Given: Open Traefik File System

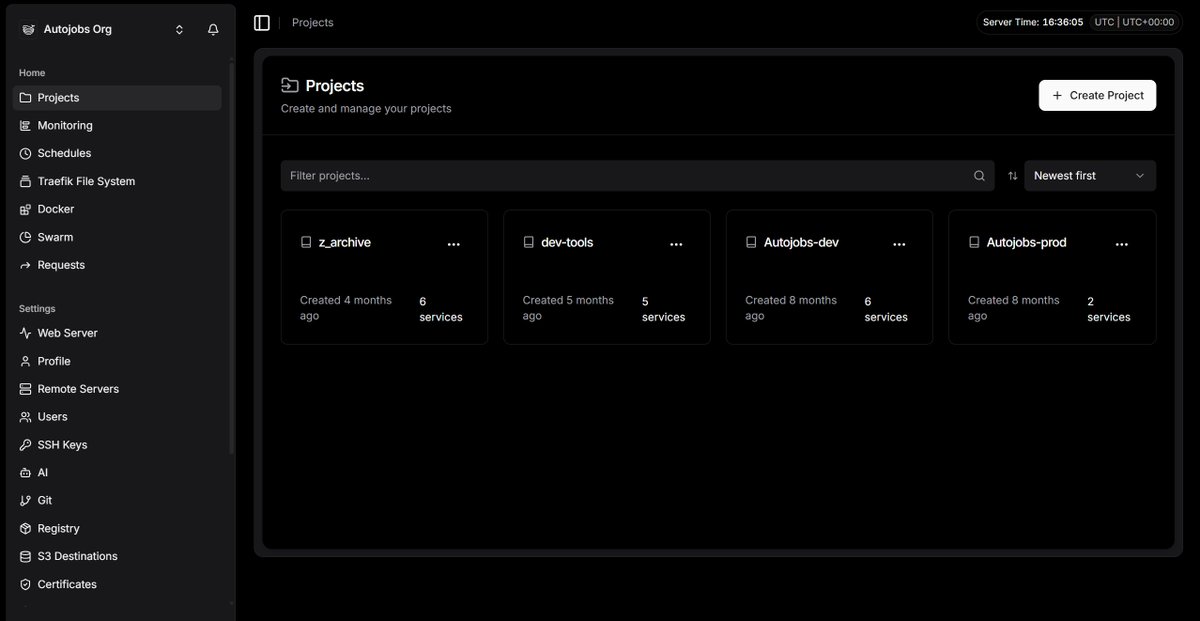Looking at the screenshot, I should pyautogui.click(x=117, y=182).
